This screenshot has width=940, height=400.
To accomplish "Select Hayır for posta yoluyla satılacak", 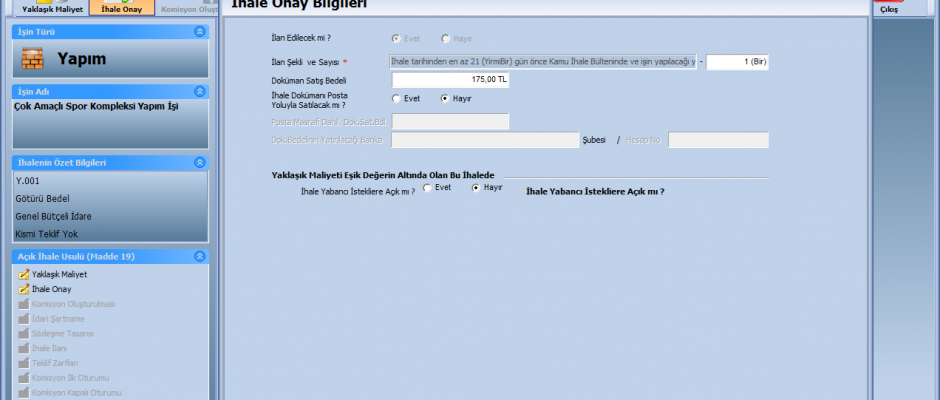I will tap(445, 99).
